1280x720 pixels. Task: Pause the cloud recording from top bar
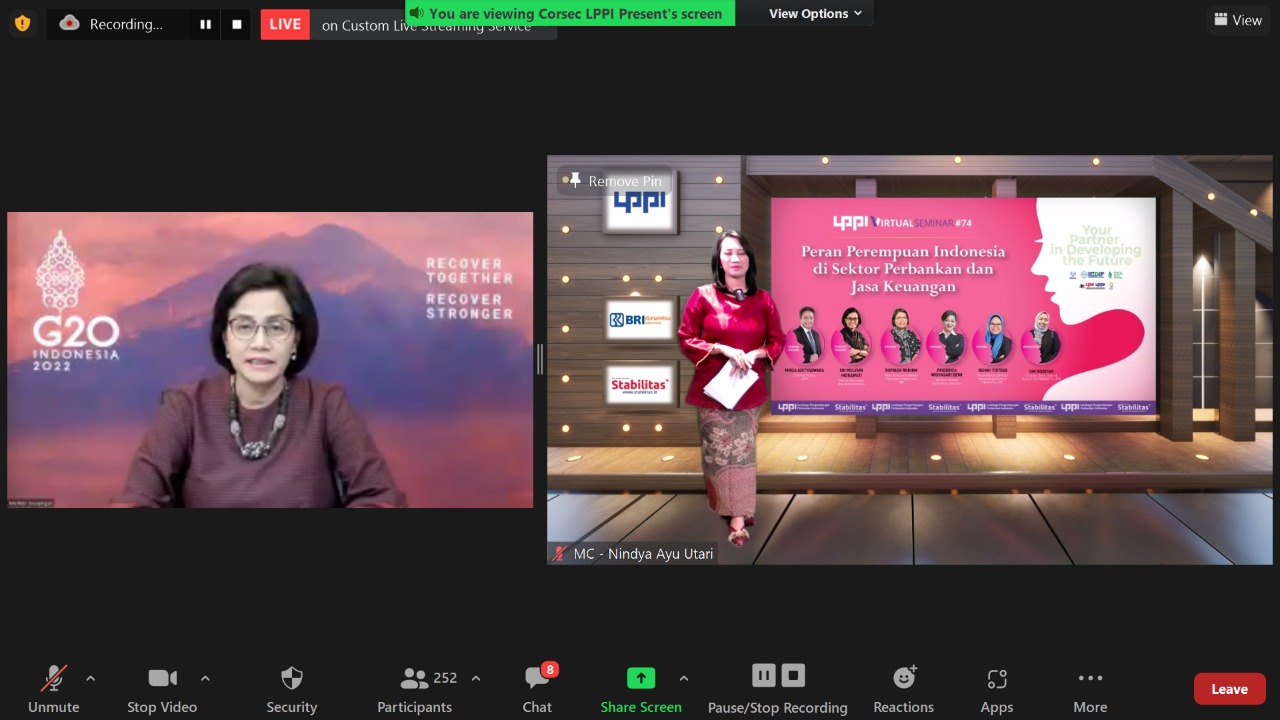[x=205, y=25]
